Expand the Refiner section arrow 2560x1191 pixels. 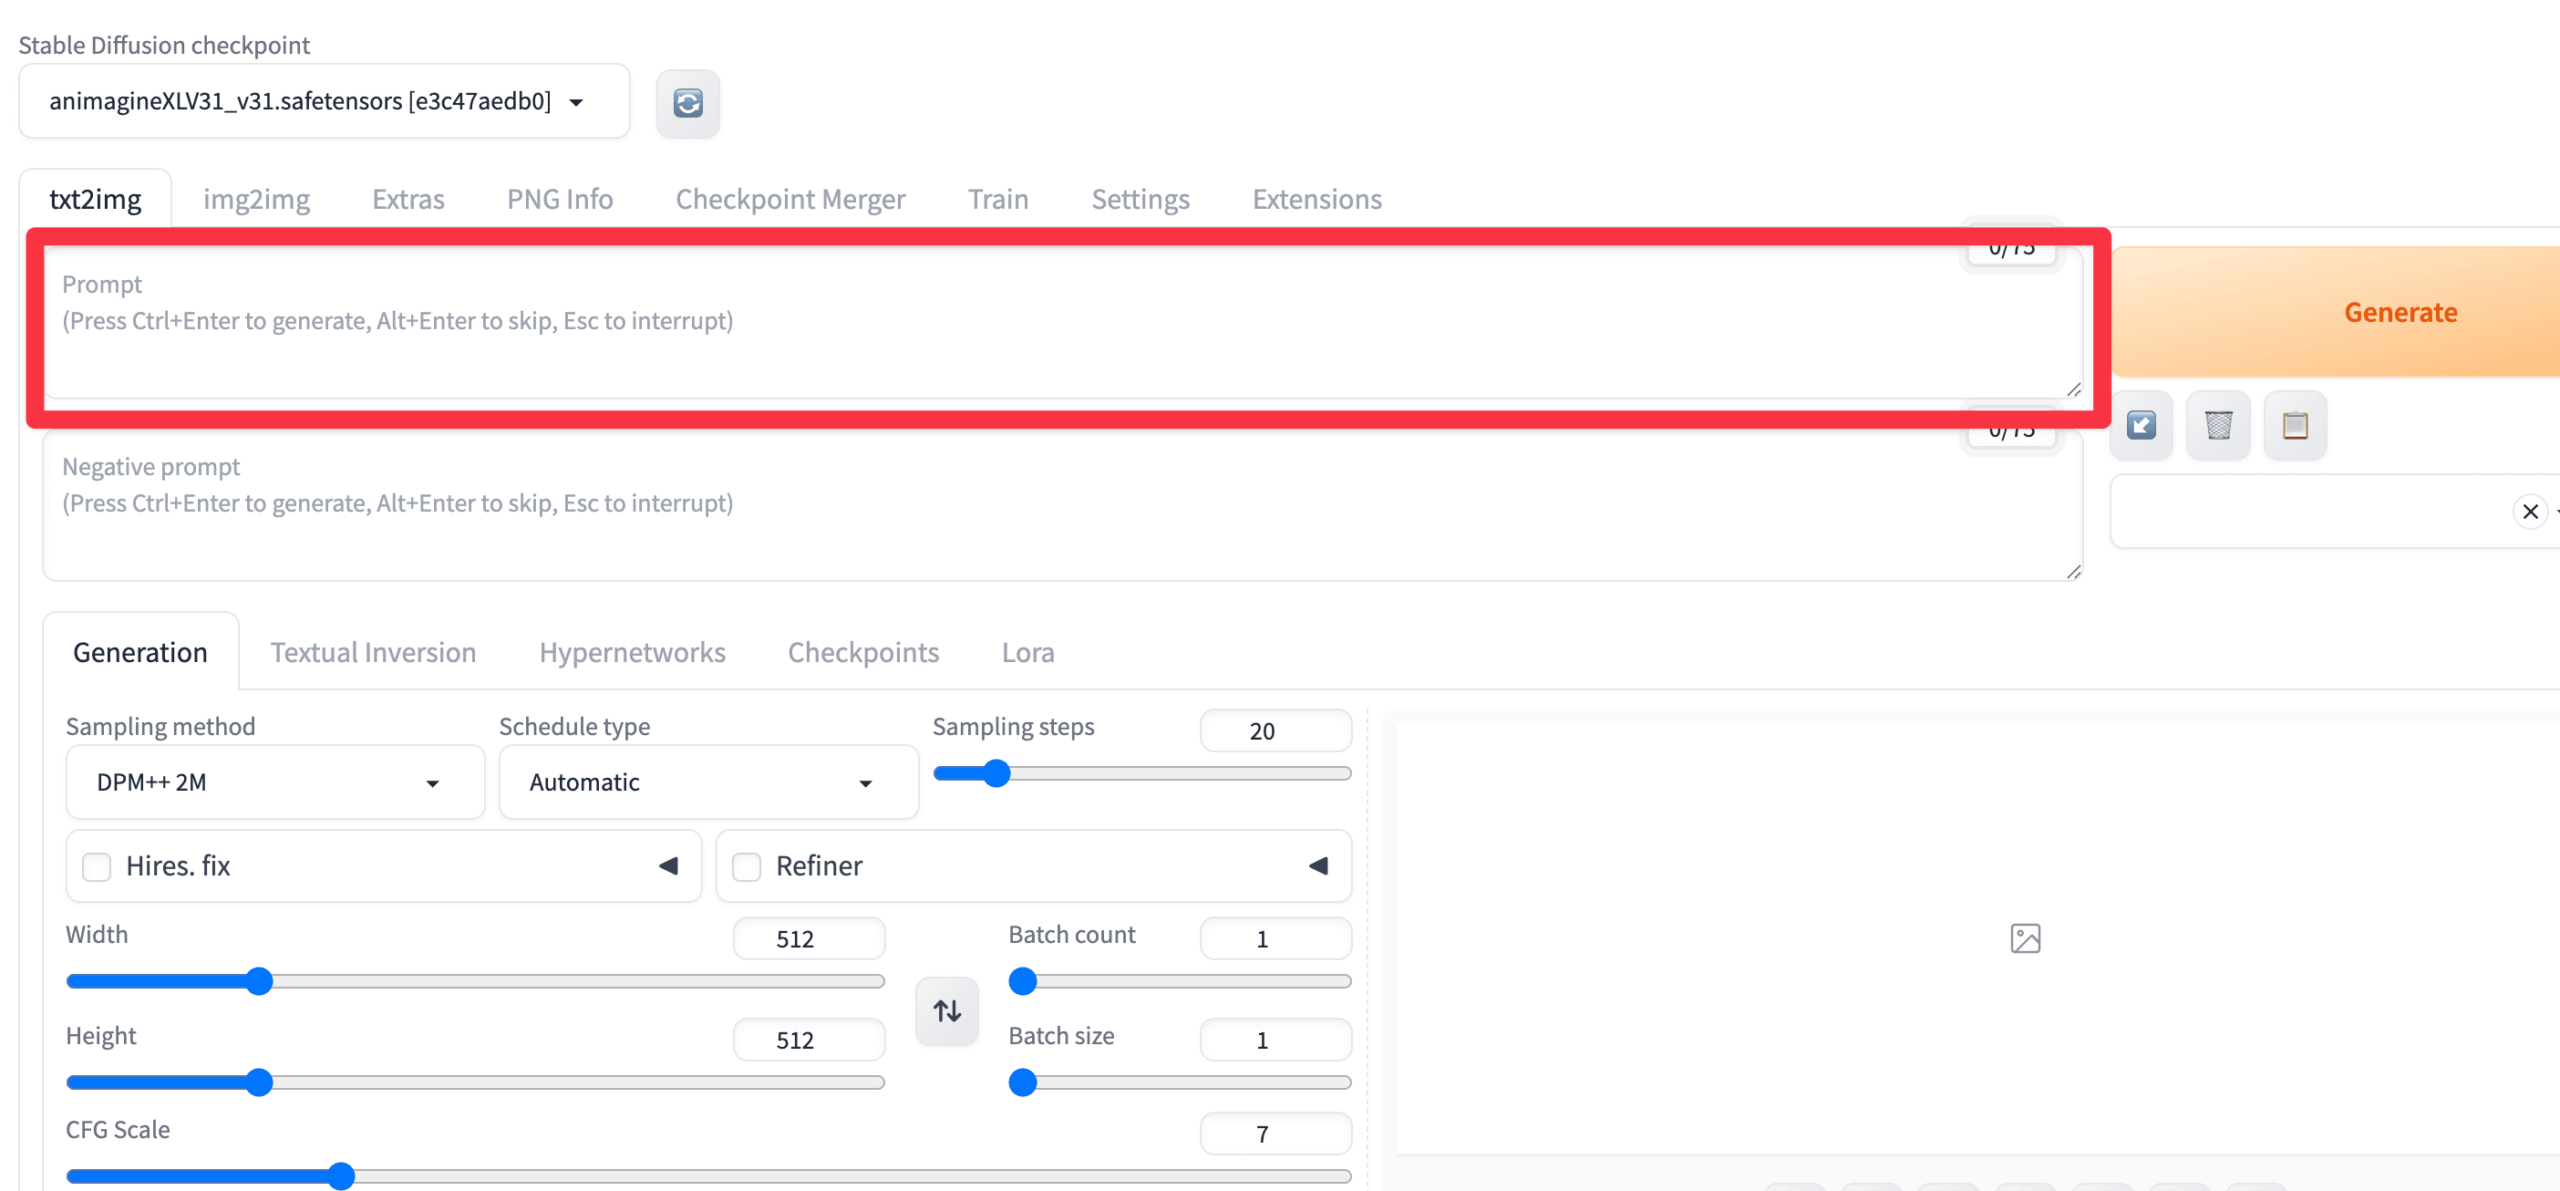(1318, 866)
